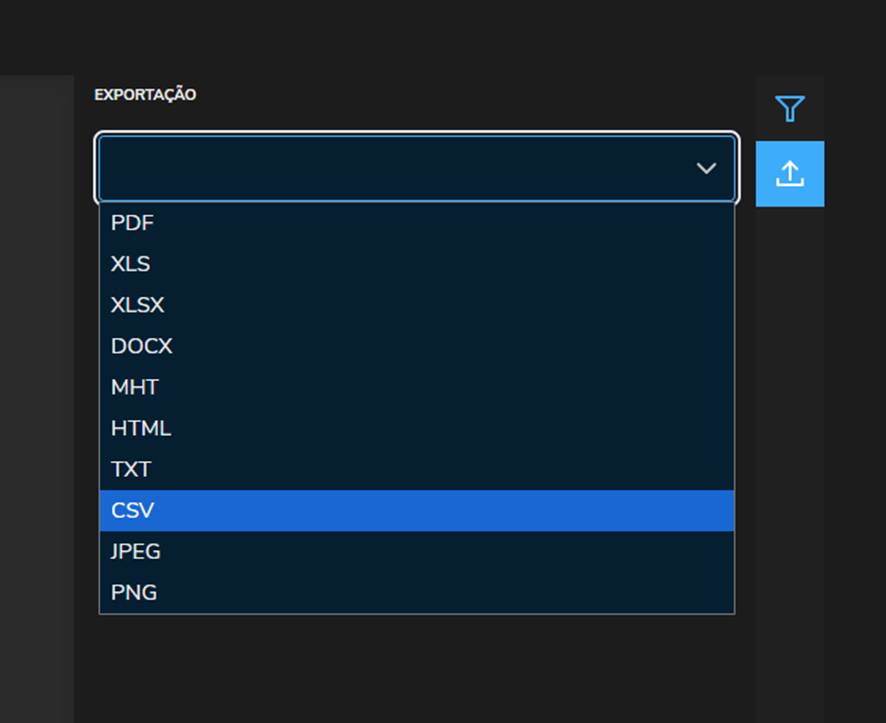Image resolution: width=886 pixels, height=723 pixels.
Task: Collapse the export format dropdown chevron
Action: pos(706,168)
